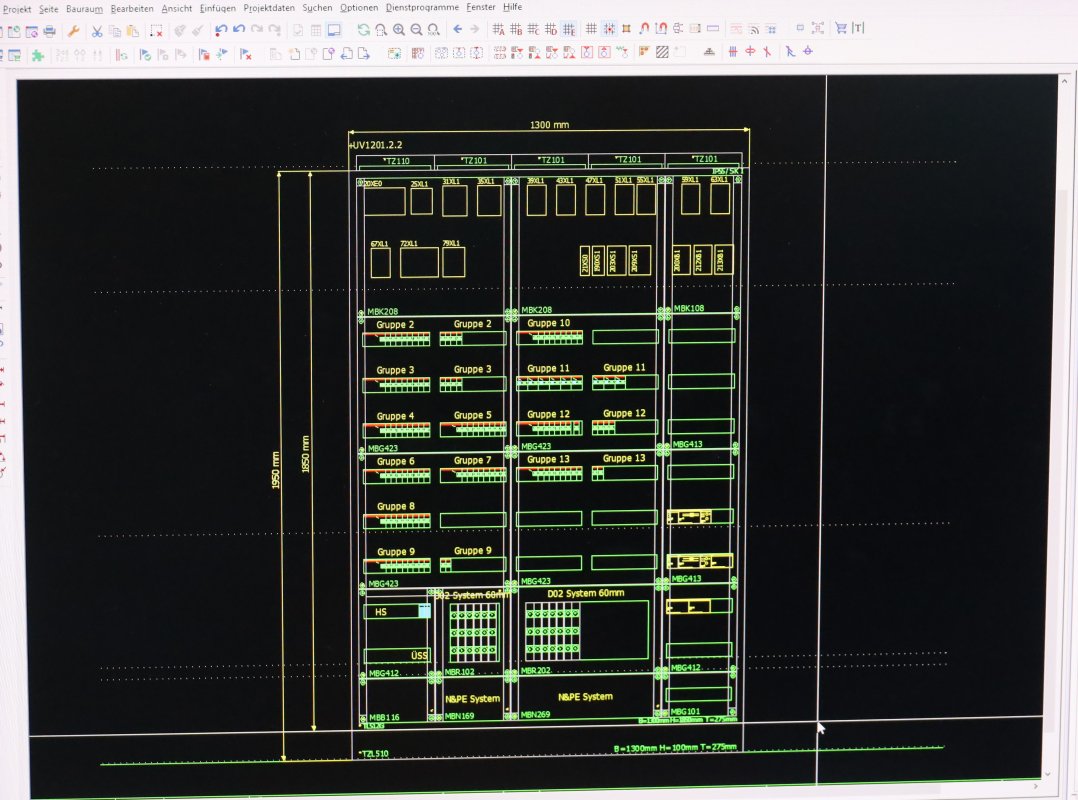The width and height of the screenshot is (1078, 800).
Task: Open the Einfügen menu
Action: point(217,7)
